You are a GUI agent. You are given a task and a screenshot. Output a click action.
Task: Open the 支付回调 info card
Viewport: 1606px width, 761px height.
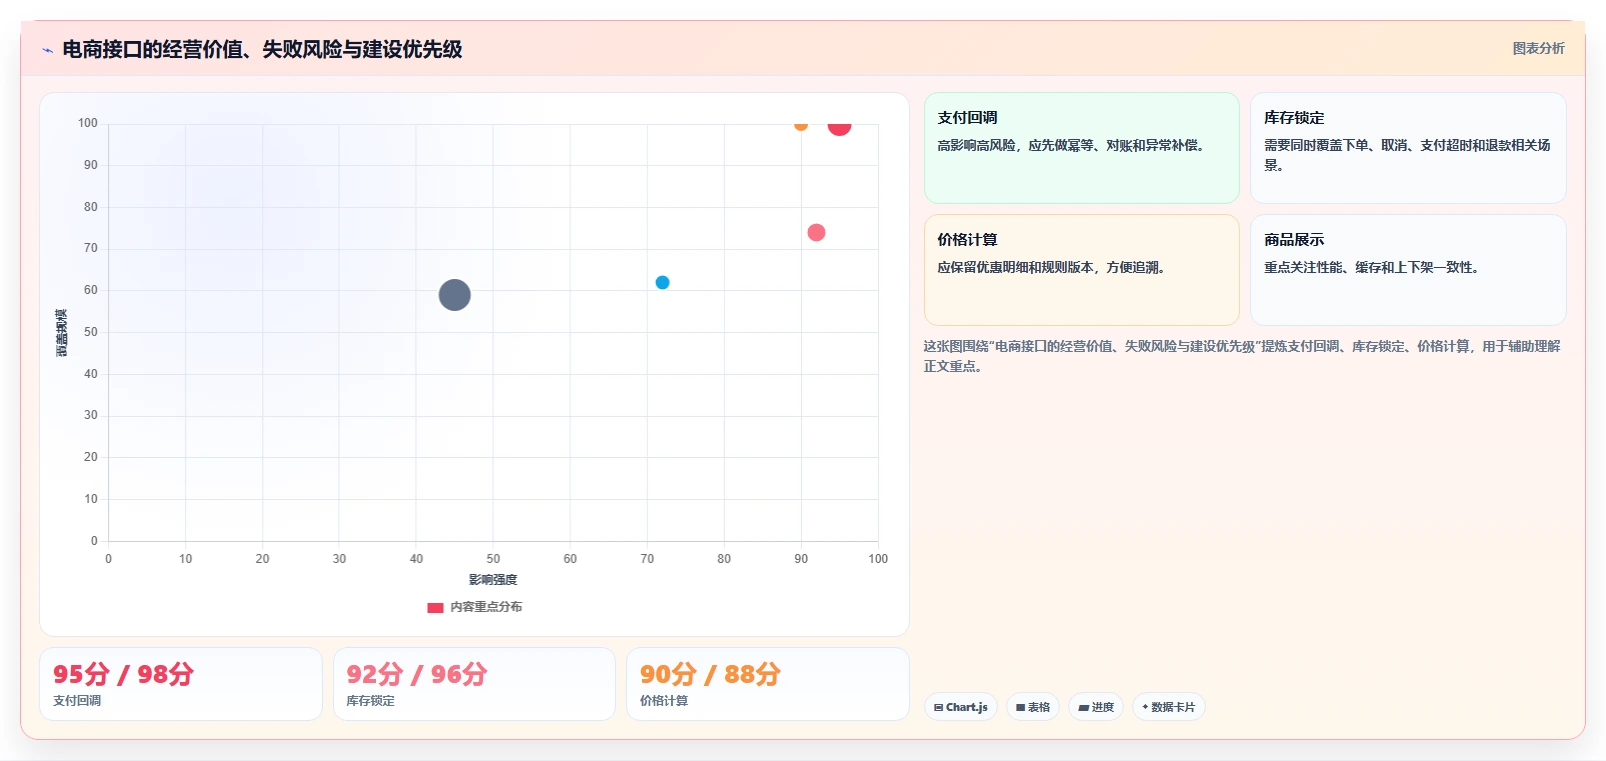click(x=1081, y=148)
